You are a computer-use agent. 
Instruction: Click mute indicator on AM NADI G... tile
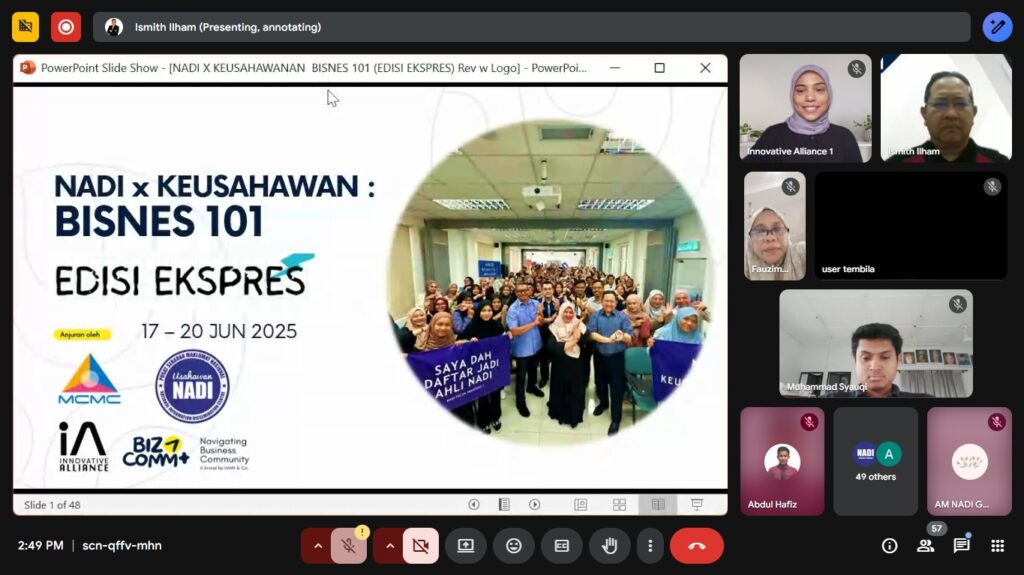997,422
